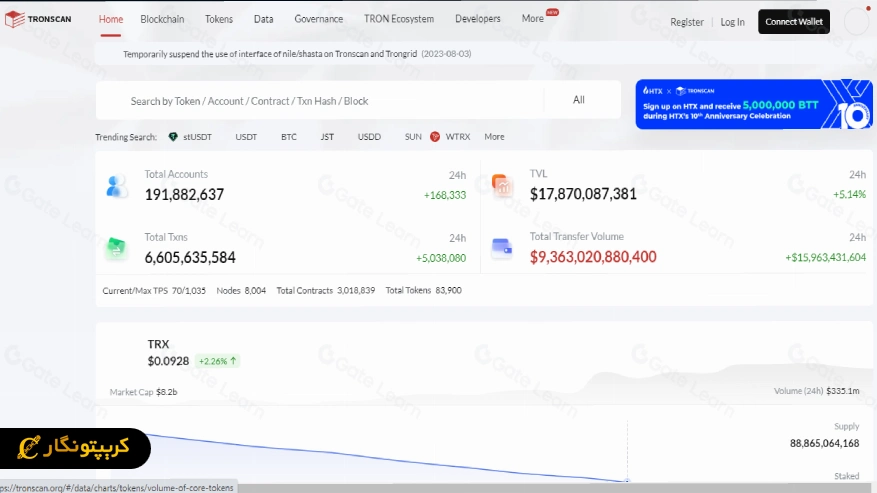The image size is (877, 493).
Task: Click Total Txns value 6,605,635,584
Action: (x=190, y=257)
